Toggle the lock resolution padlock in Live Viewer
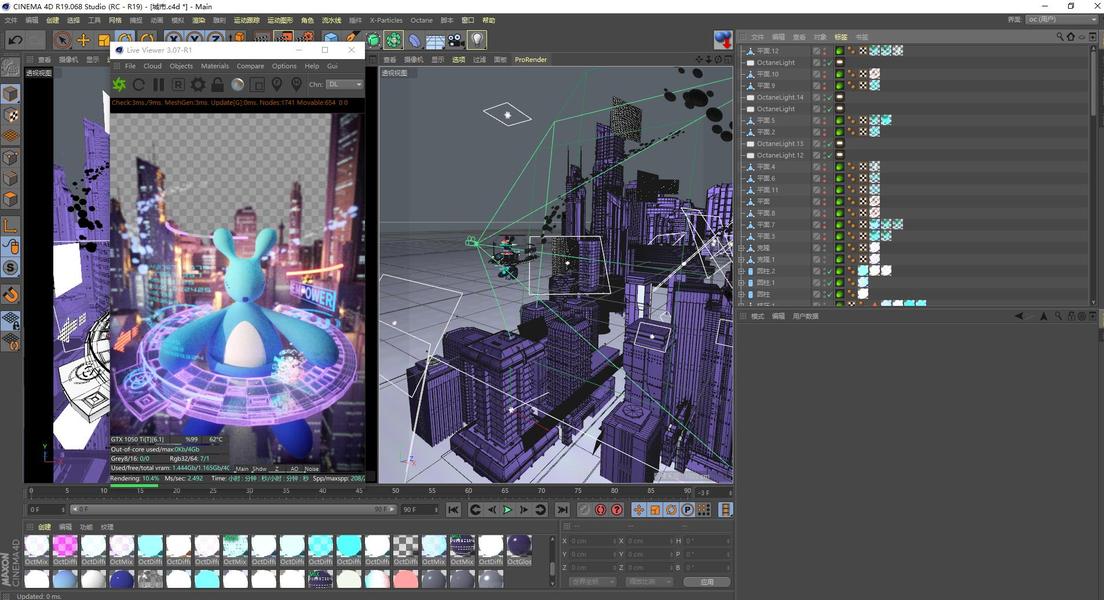Viewport: 1104px width, 600px height. coord(218,85)
